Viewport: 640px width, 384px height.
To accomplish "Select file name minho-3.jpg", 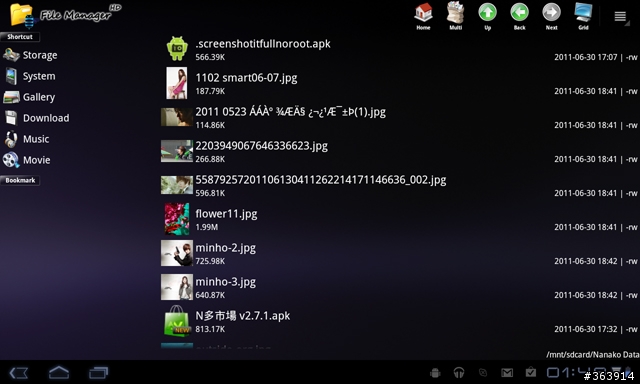I will pos(225,282).
